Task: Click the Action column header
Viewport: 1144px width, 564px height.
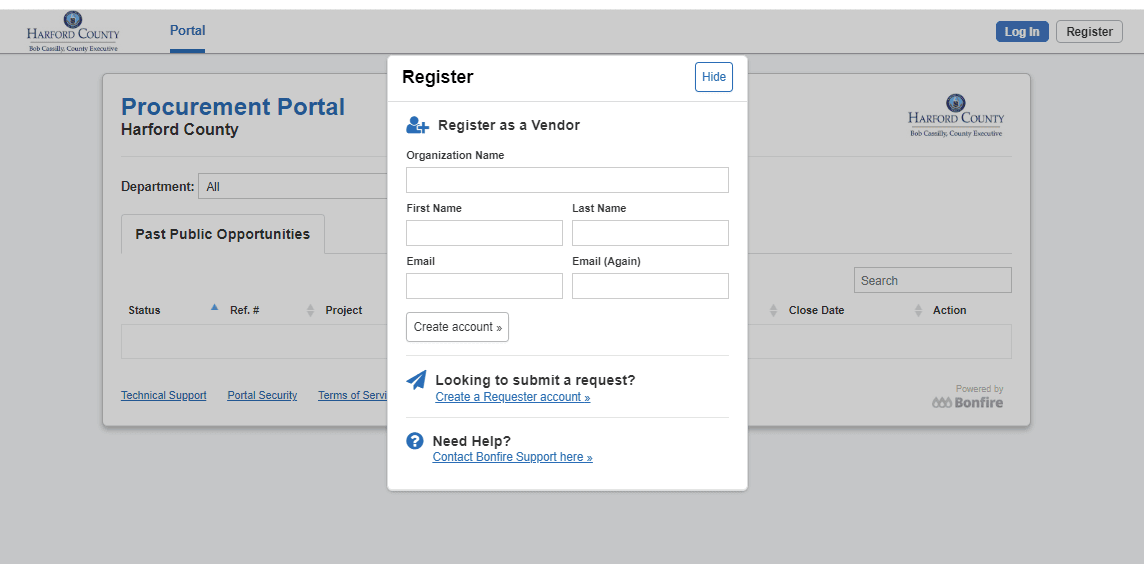Action: [x=949, y=310]
